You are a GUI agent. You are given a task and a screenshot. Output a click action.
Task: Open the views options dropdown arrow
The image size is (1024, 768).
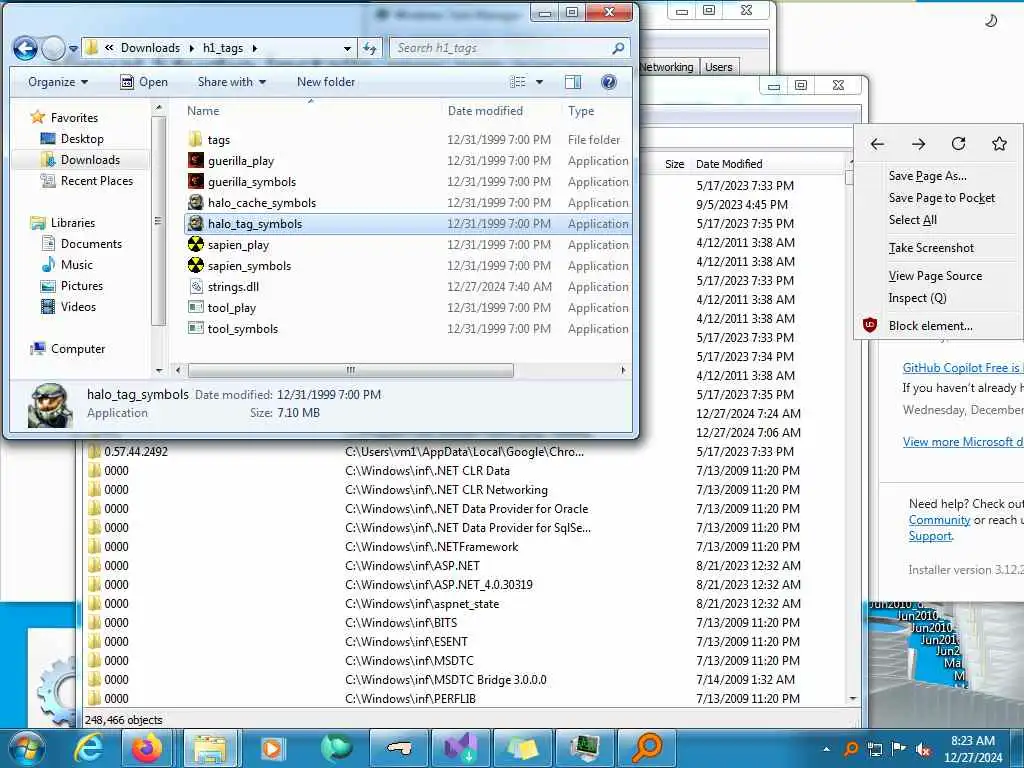point(539,82)
